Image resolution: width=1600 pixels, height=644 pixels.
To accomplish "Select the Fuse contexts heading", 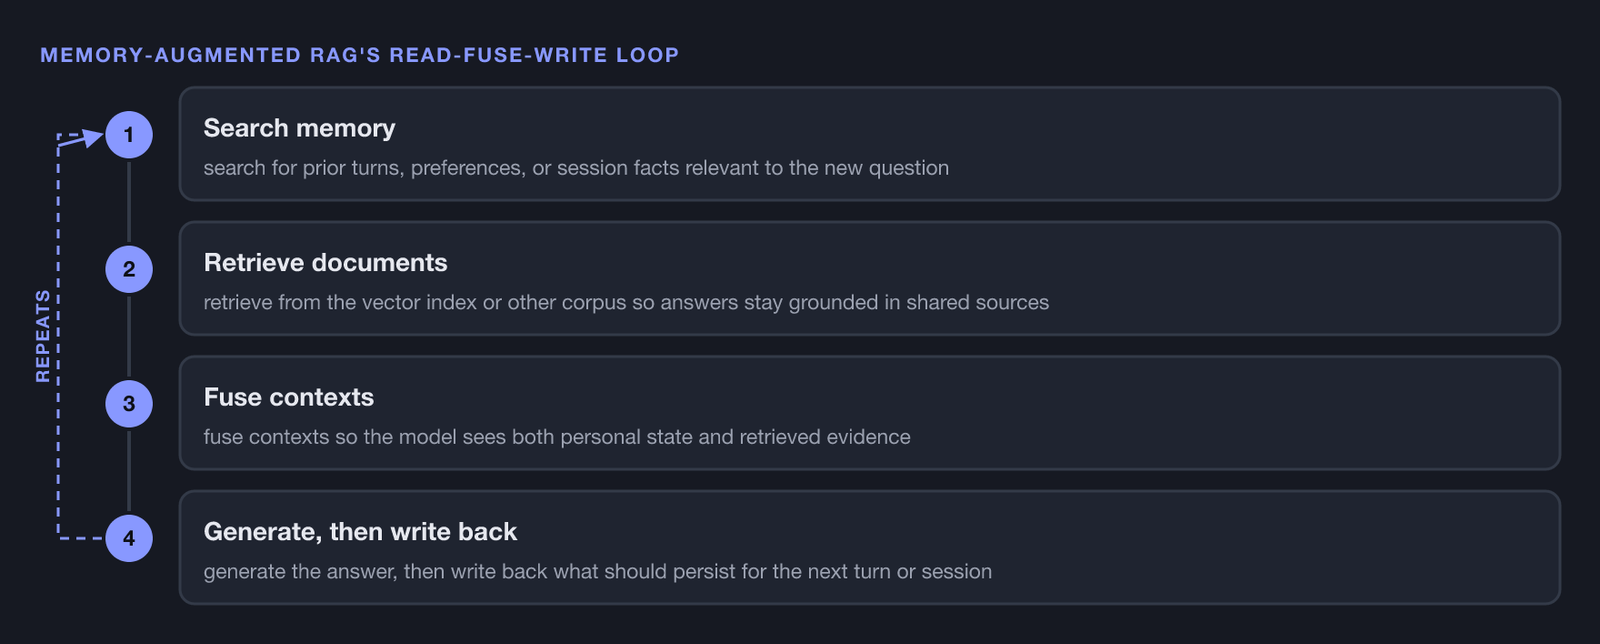I will pyautogui.click(x=288, y=397).
